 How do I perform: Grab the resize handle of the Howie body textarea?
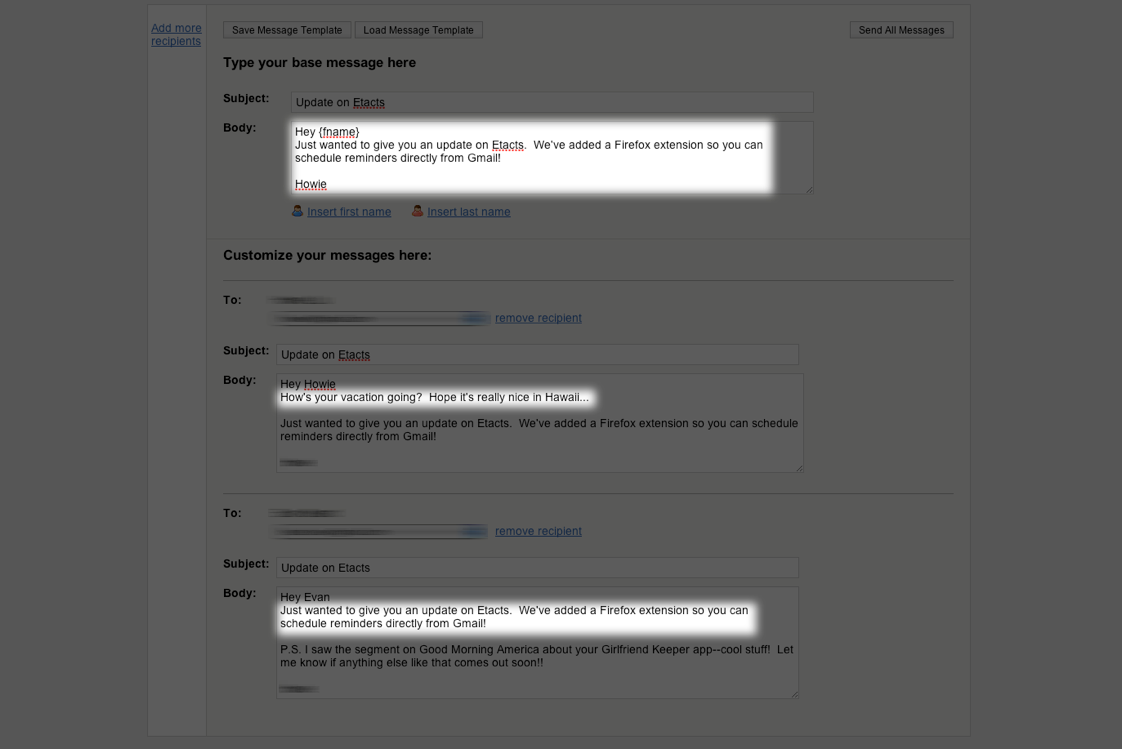[799, 468]
